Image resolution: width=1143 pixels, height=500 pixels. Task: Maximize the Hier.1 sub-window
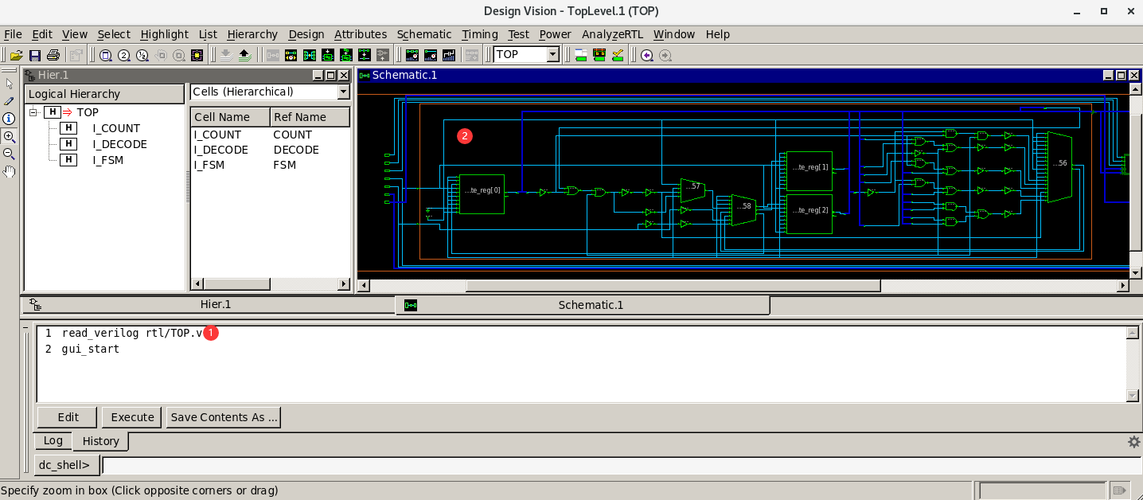coord(330,76)
